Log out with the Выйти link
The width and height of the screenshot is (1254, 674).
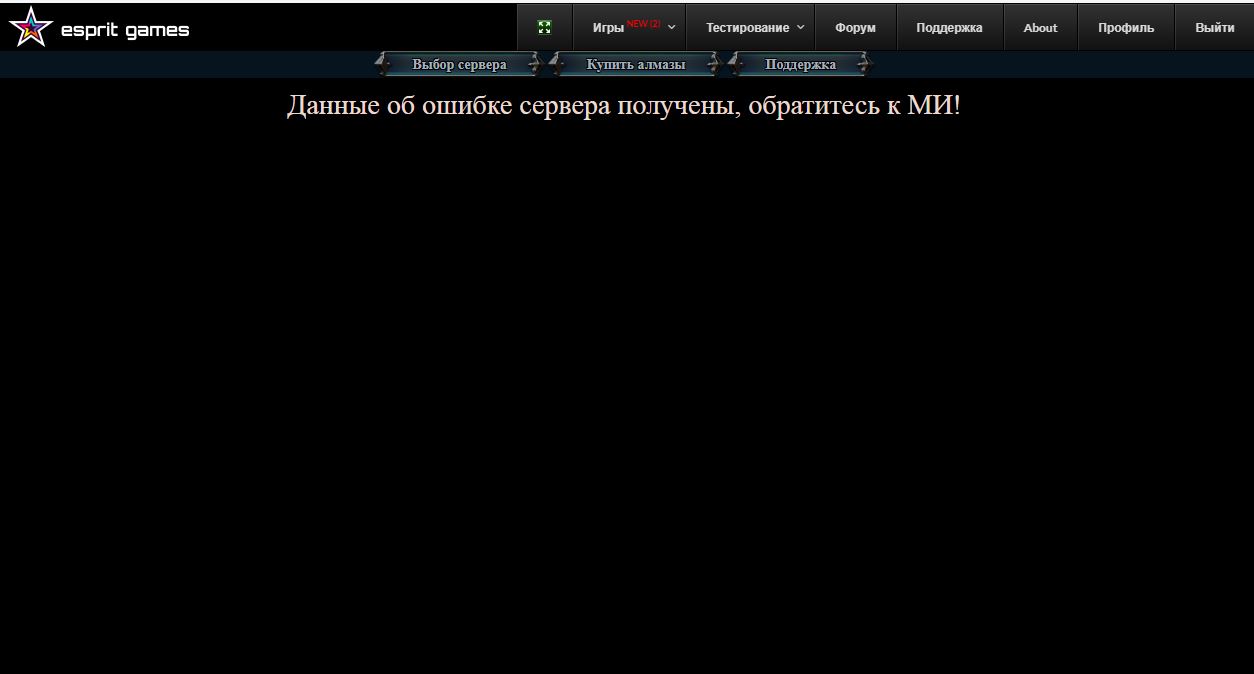[1214, 27]
